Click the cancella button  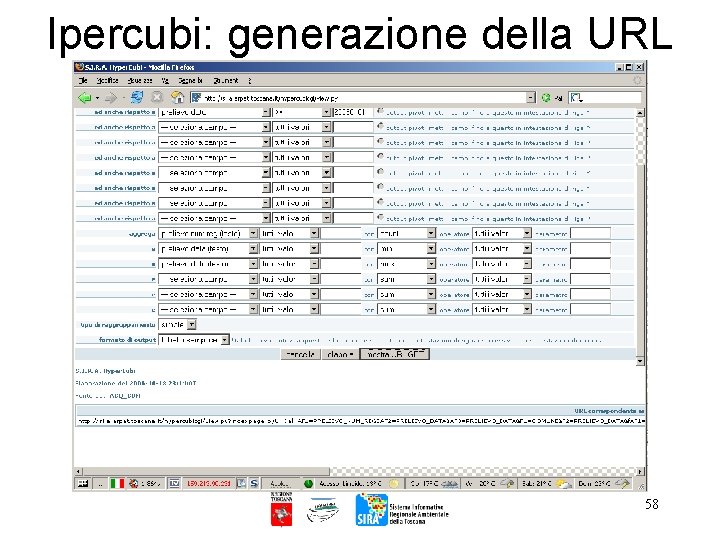pos(300,354)
